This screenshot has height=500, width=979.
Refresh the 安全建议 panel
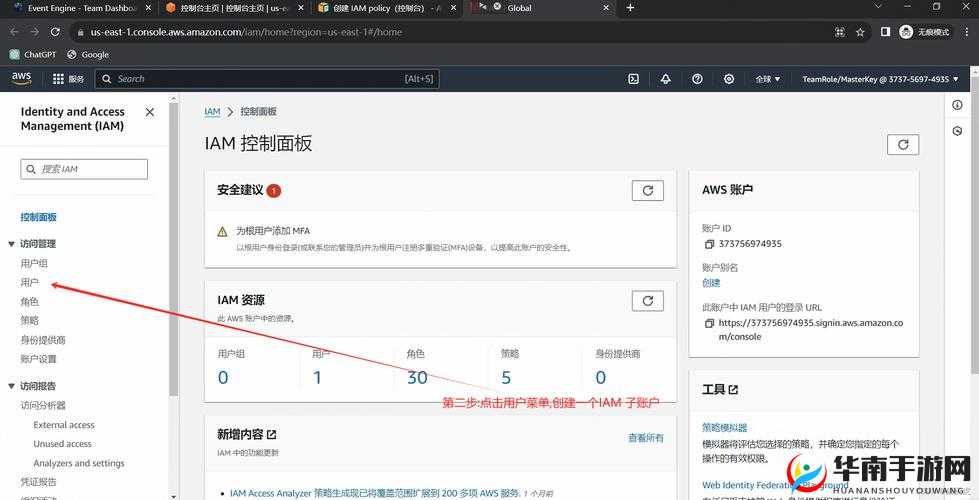647,190
